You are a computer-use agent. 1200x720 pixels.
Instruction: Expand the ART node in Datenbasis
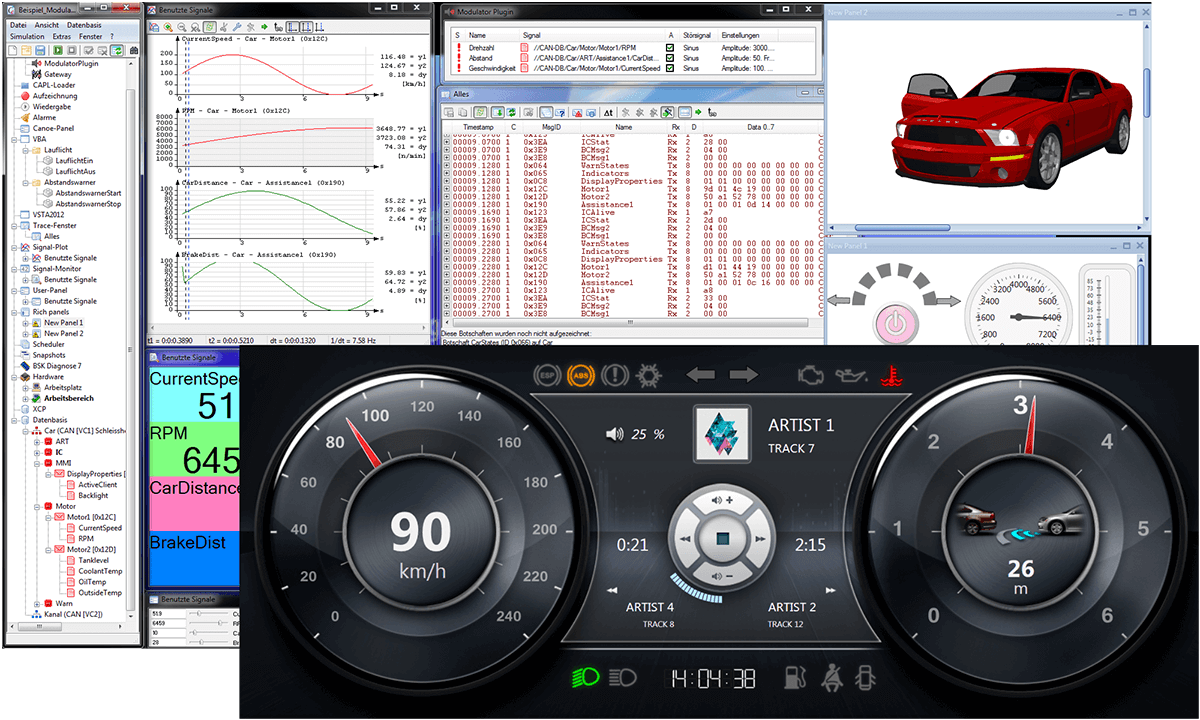[x=35, y=441]
